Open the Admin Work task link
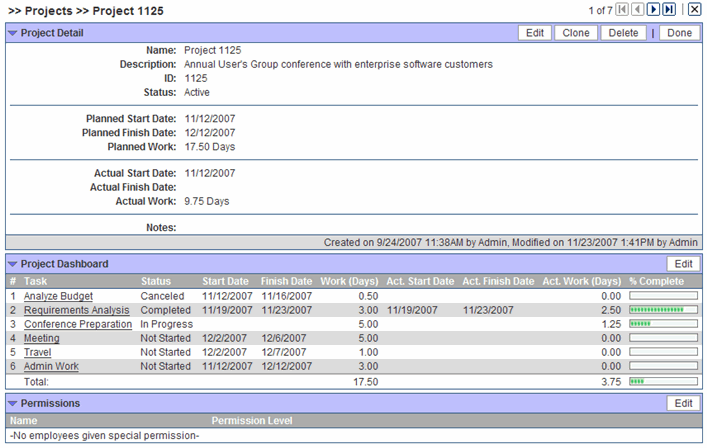This screenshot has width=707, height=448. point(51,366)
